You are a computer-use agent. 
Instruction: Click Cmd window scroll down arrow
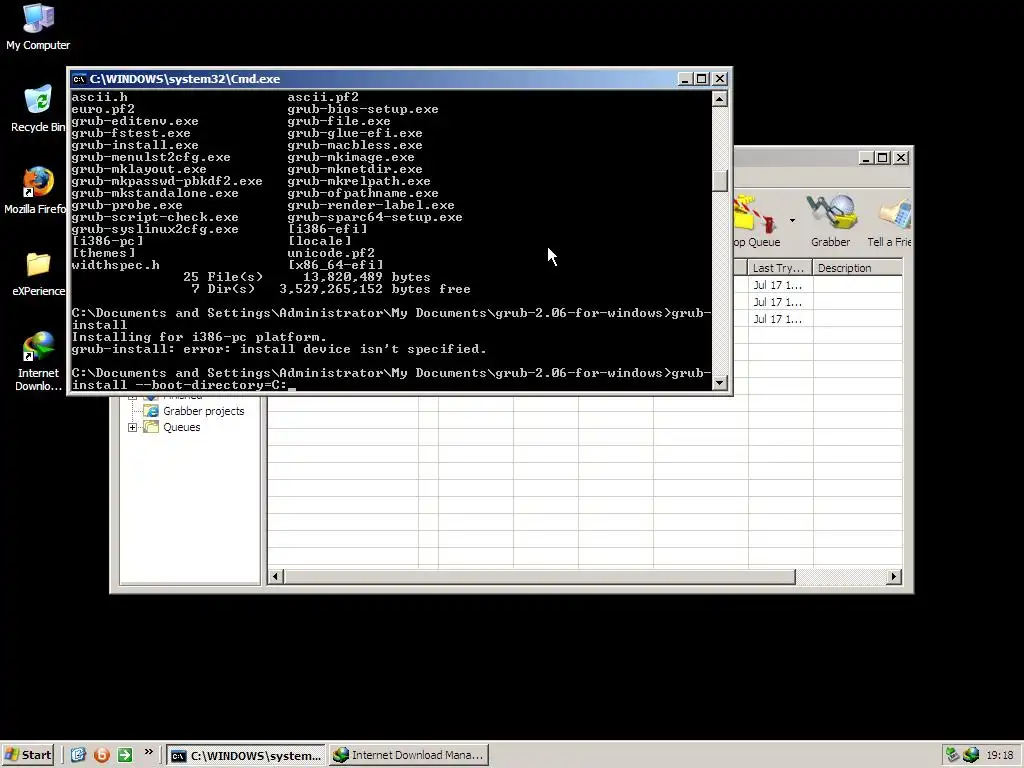tap(720, 383)
